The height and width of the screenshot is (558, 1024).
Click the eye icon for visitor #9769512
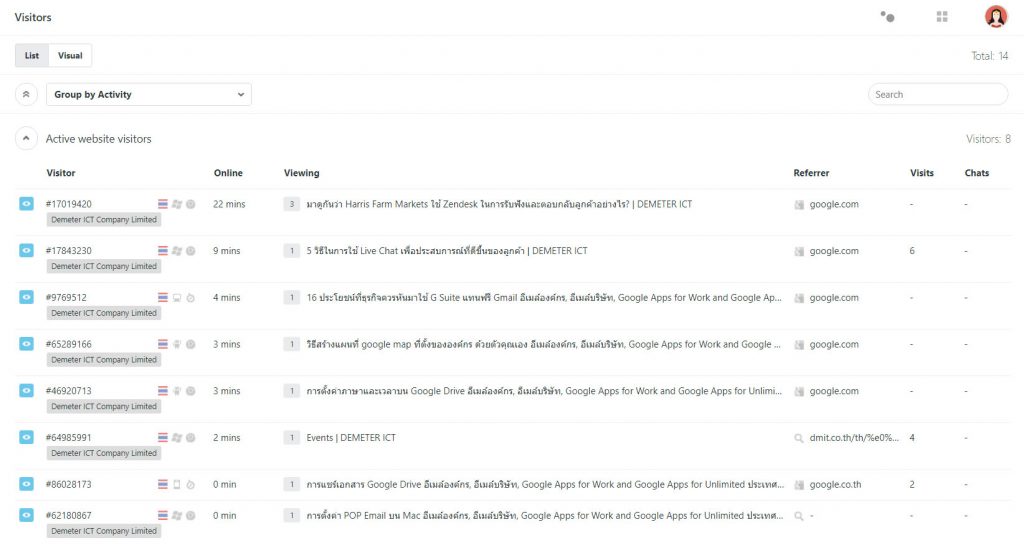pyautogui.click(x=26, y=297)
